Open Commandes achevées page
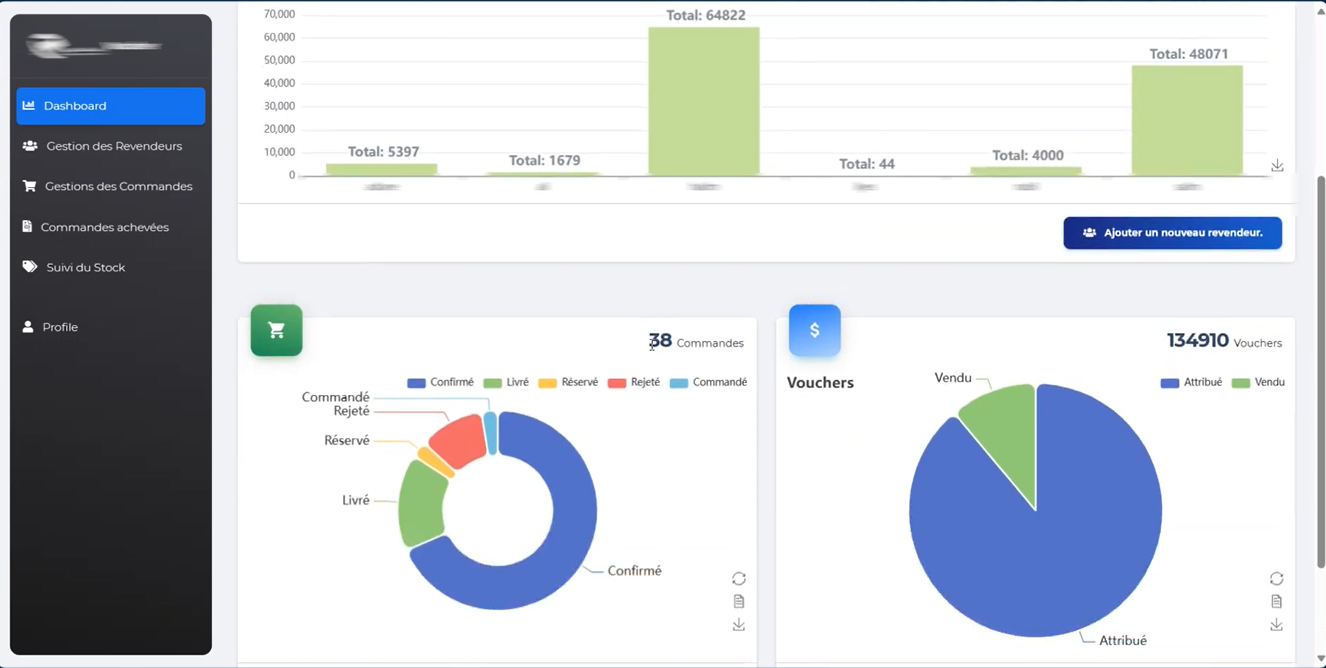Viewport: 1326px width, 668px height. (110, 226)
